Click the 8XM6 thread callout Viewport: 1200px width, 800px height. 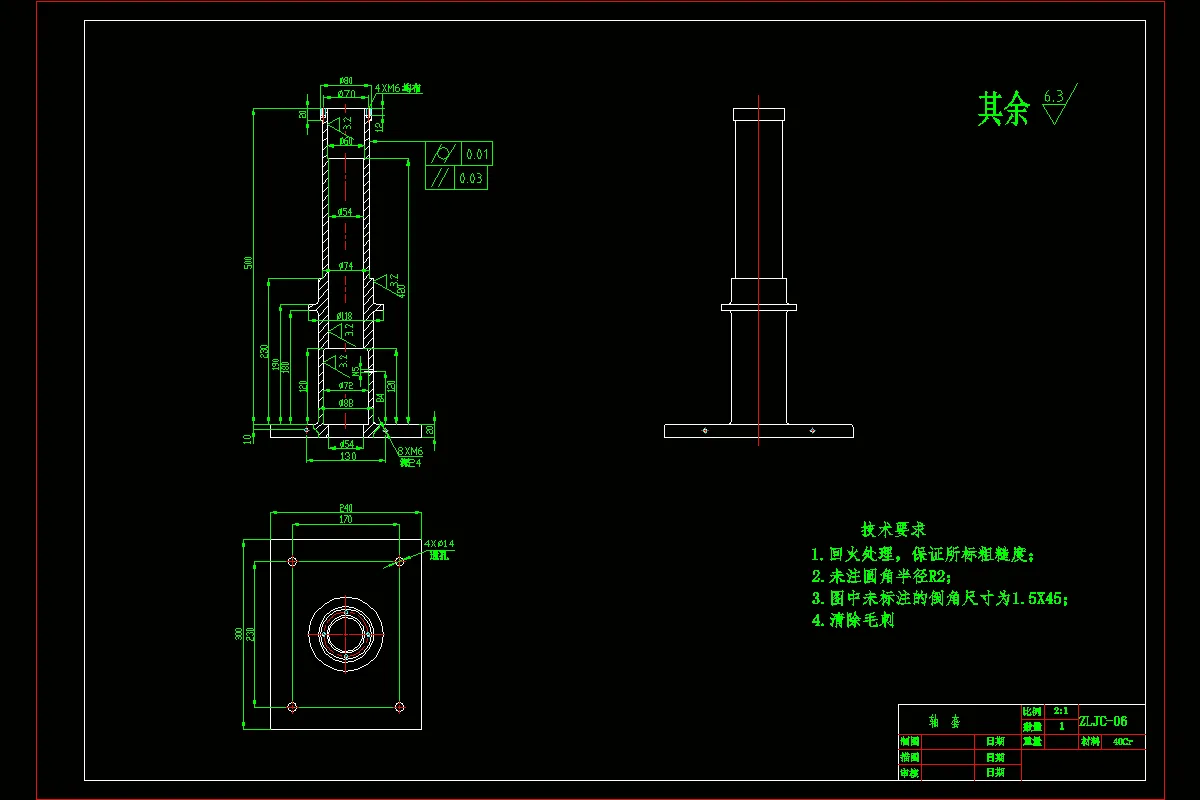tap(411, 452)
